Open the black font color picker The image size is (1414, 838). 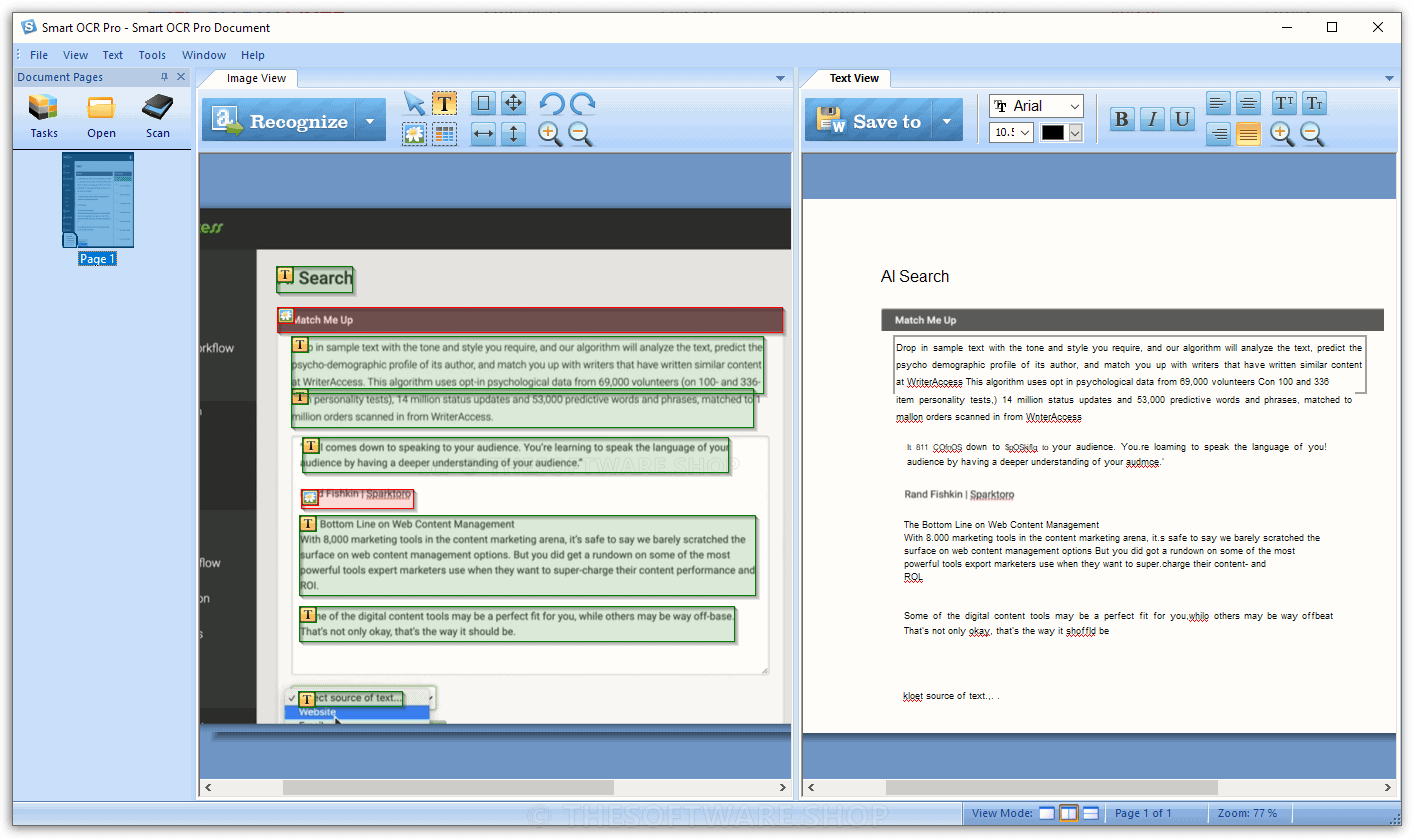[1062, 132]
